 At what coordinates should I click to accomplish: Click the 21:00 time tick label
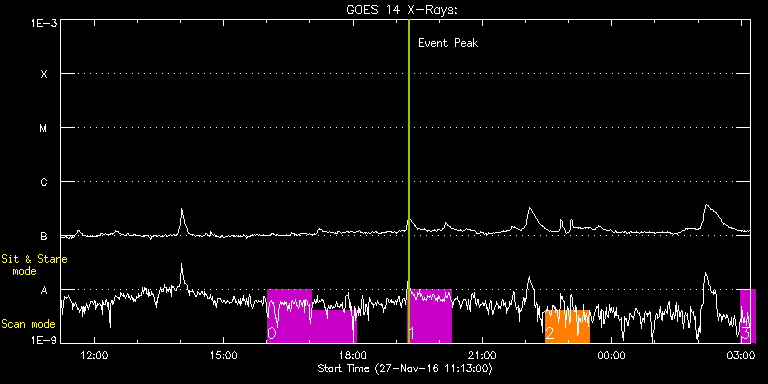[x=482, y=355]
